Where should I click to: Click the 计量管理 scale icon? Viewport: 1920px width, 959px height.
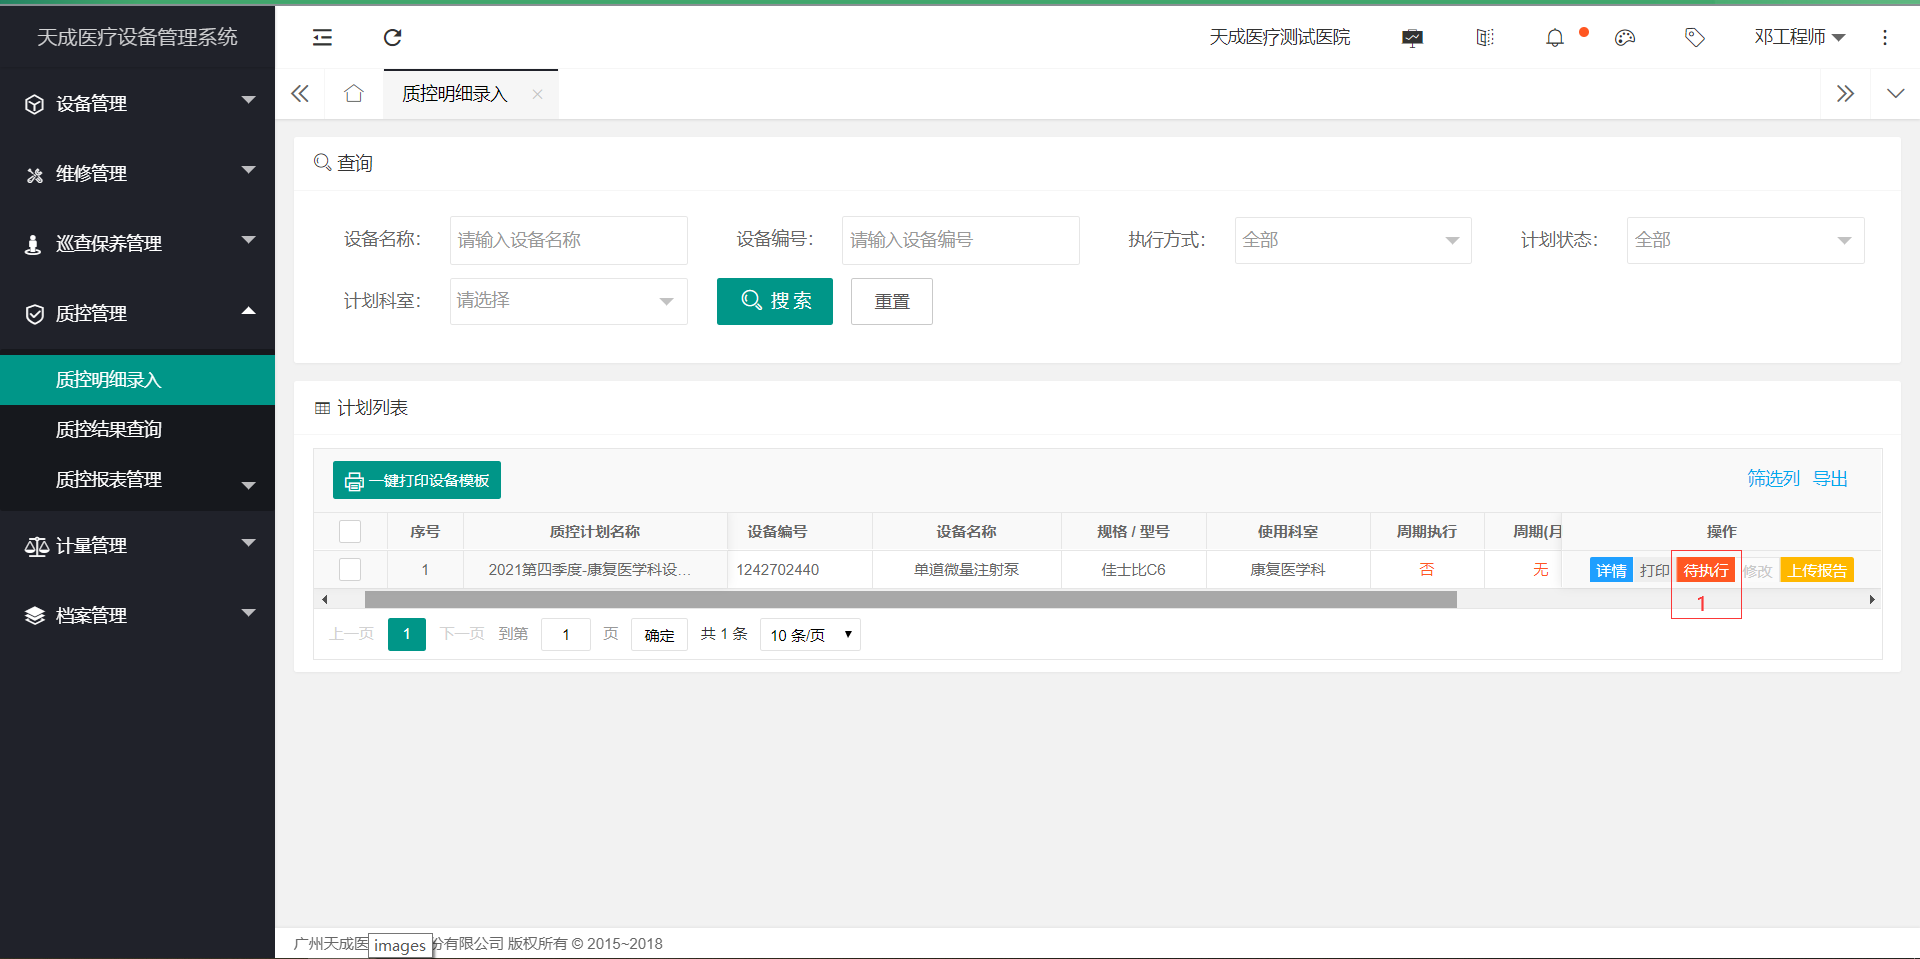click(x=36, y=546)
